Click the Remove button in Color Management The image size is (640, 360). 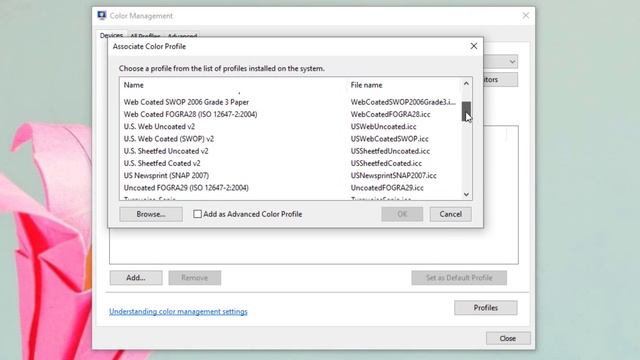click(195, 278)
